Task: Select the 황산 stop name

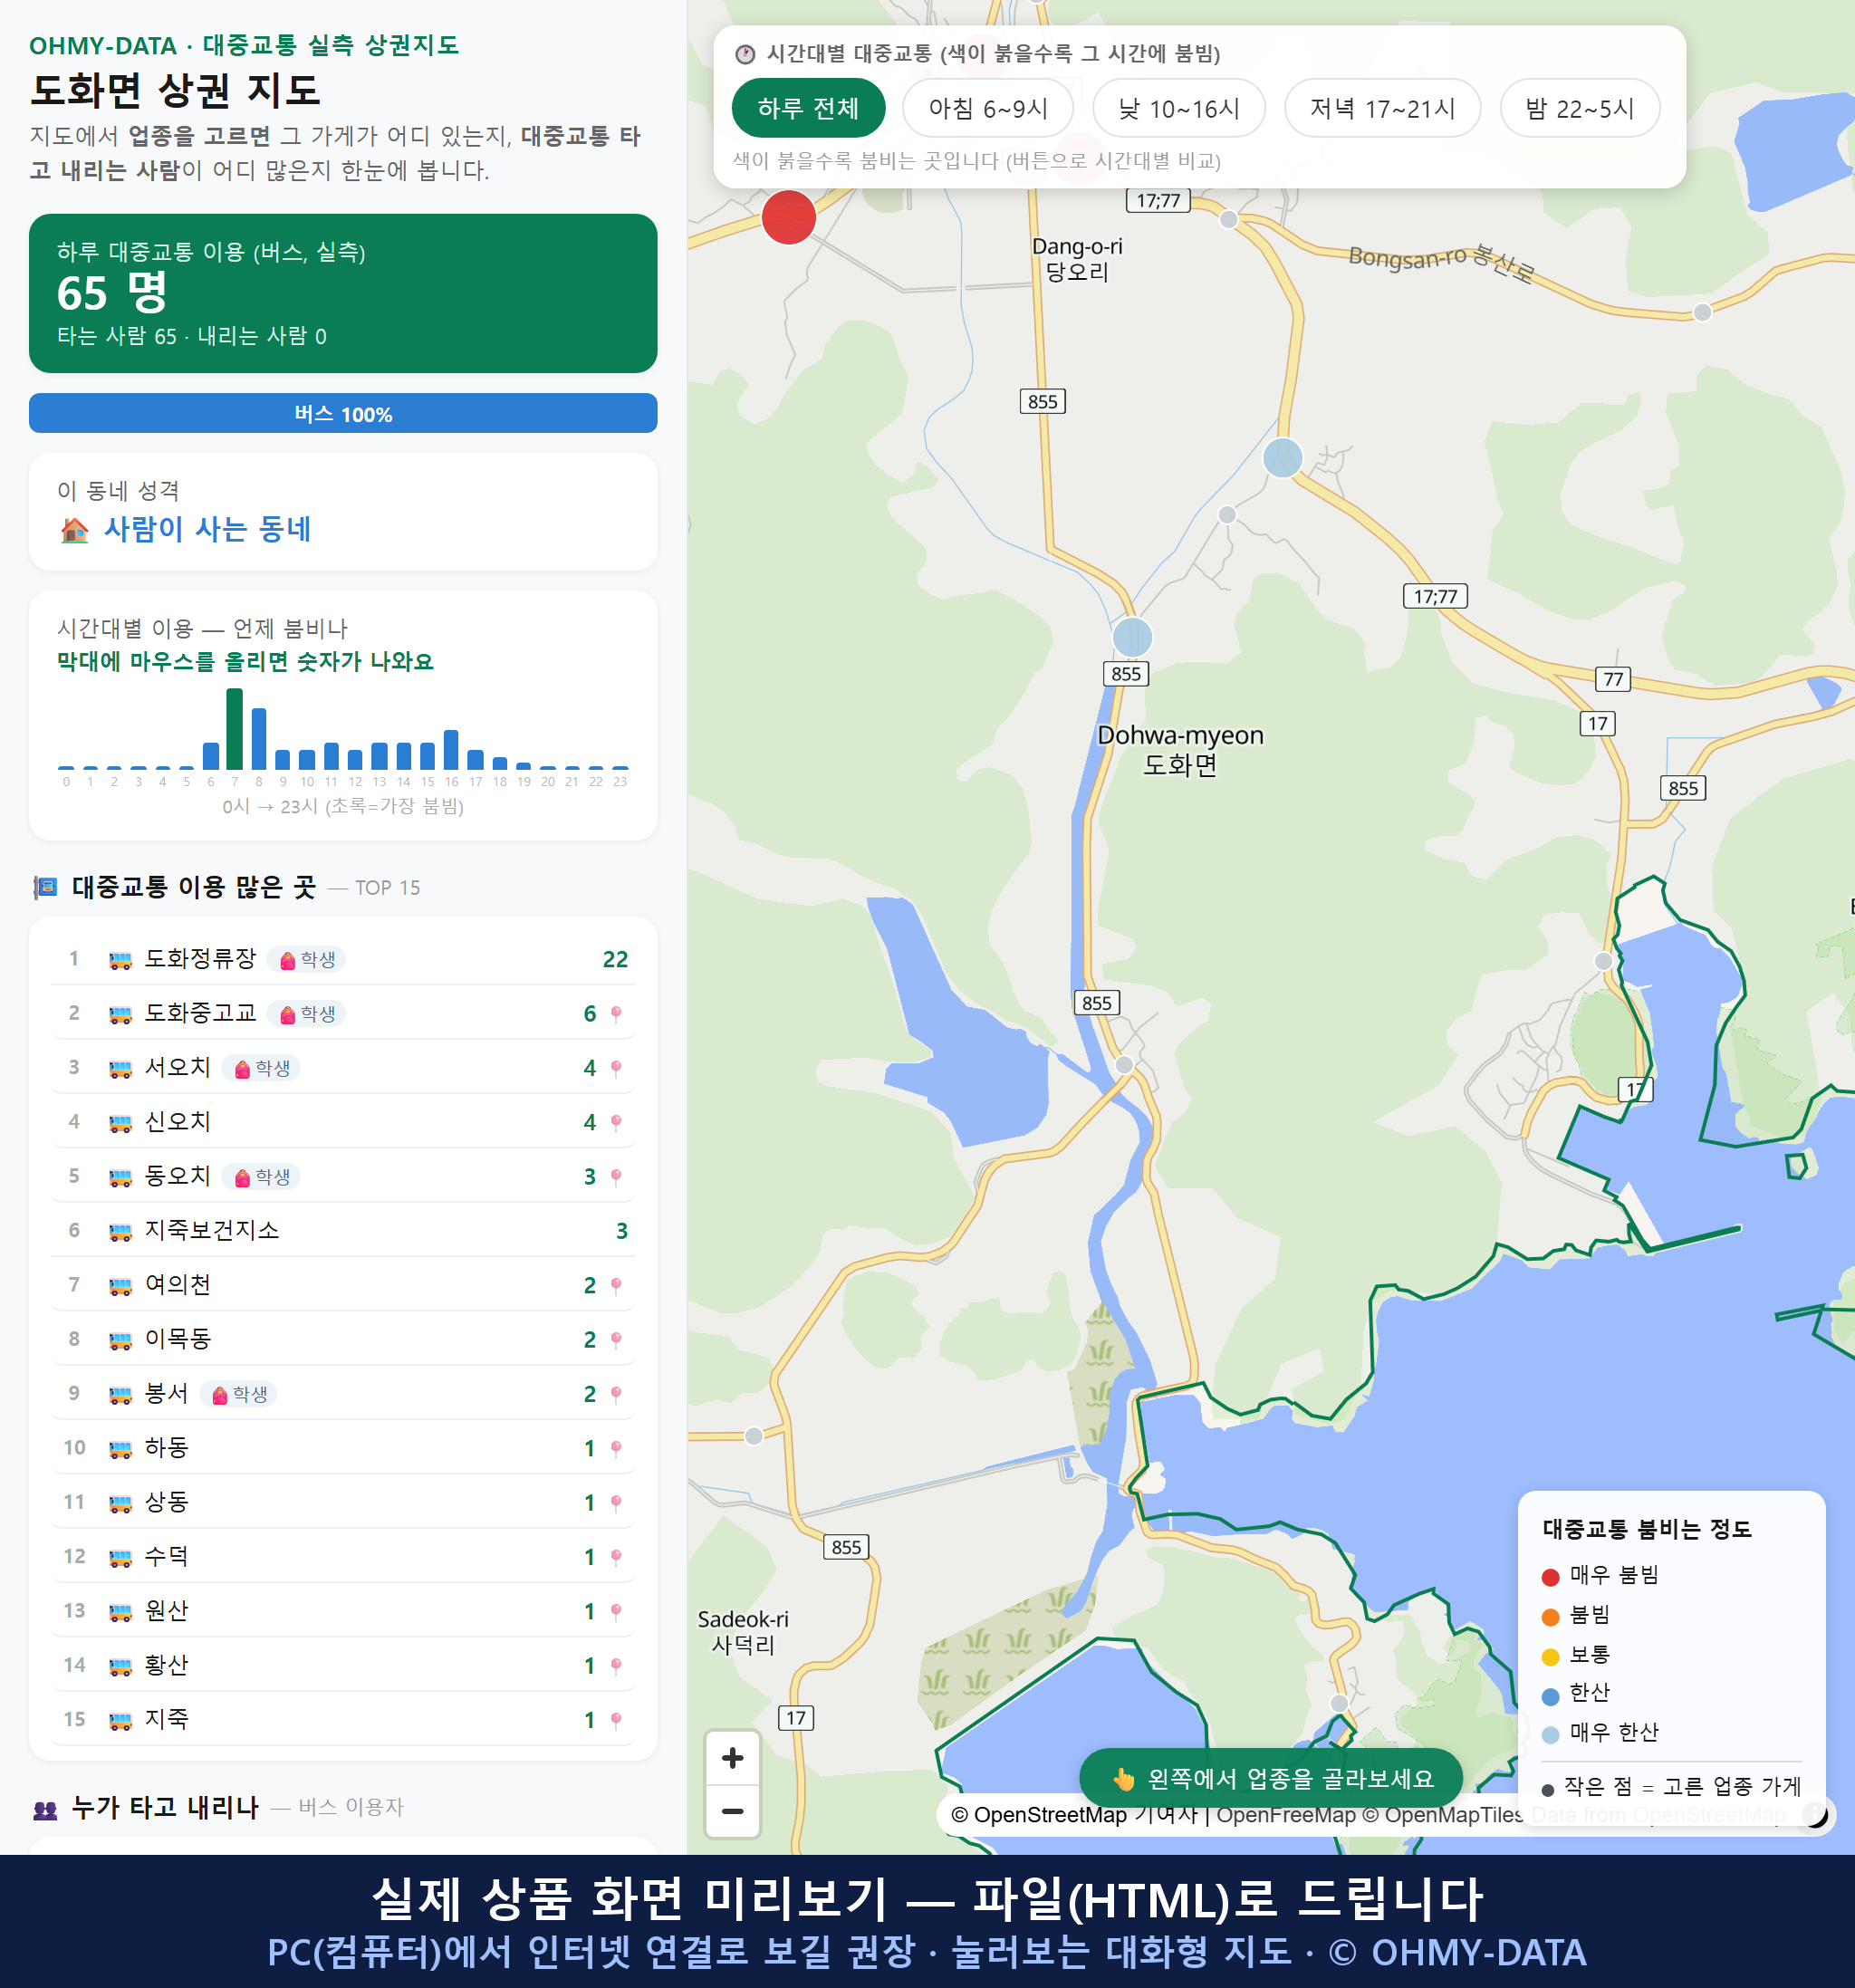Action: pos(167,1664)
